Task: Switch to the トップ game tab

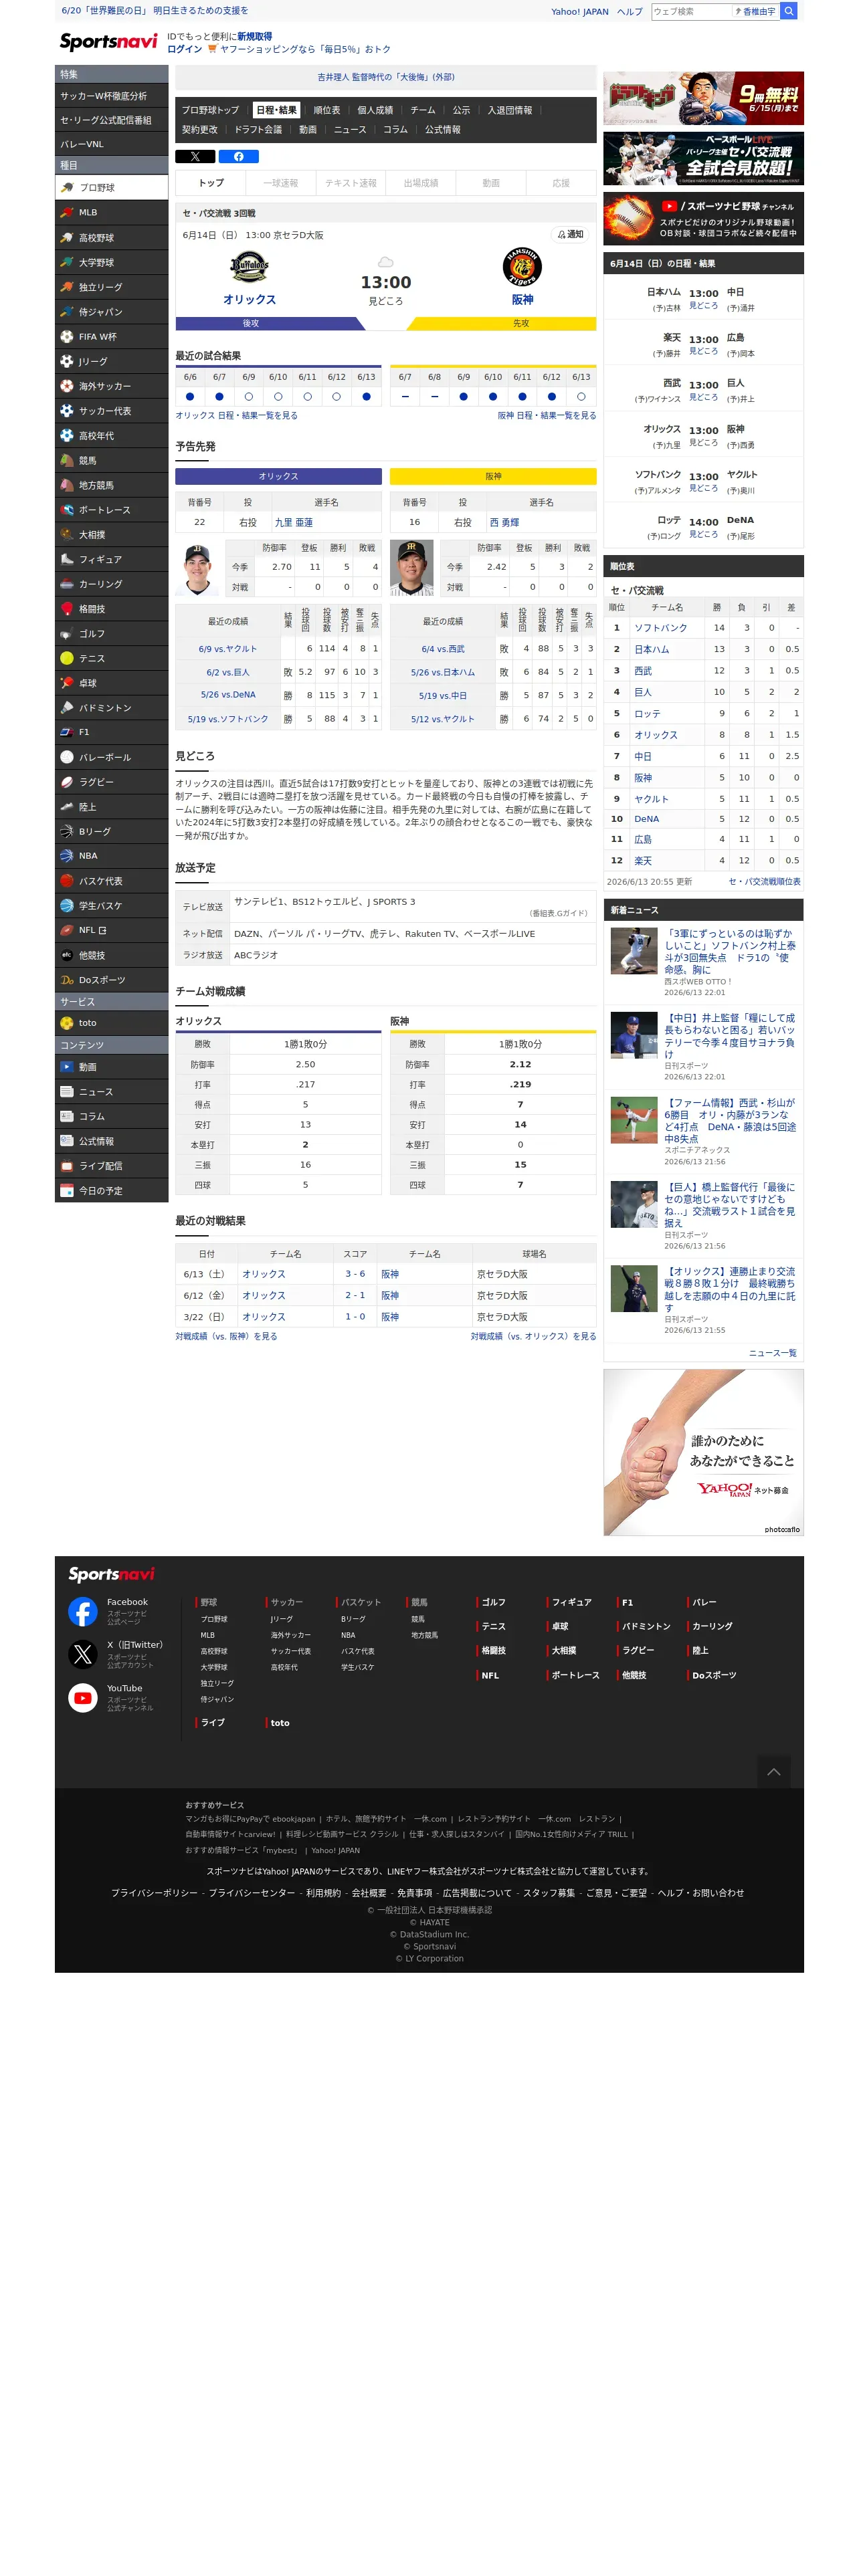Action: pos(211,183)
